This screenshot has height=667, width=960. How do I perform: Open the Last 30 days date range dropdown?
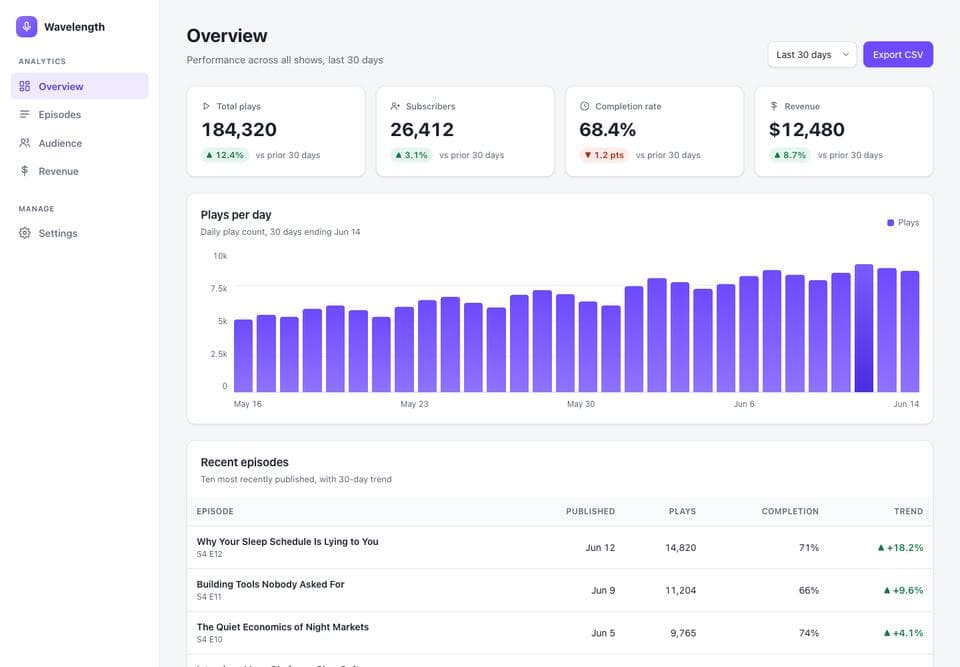tap(812, 55)
